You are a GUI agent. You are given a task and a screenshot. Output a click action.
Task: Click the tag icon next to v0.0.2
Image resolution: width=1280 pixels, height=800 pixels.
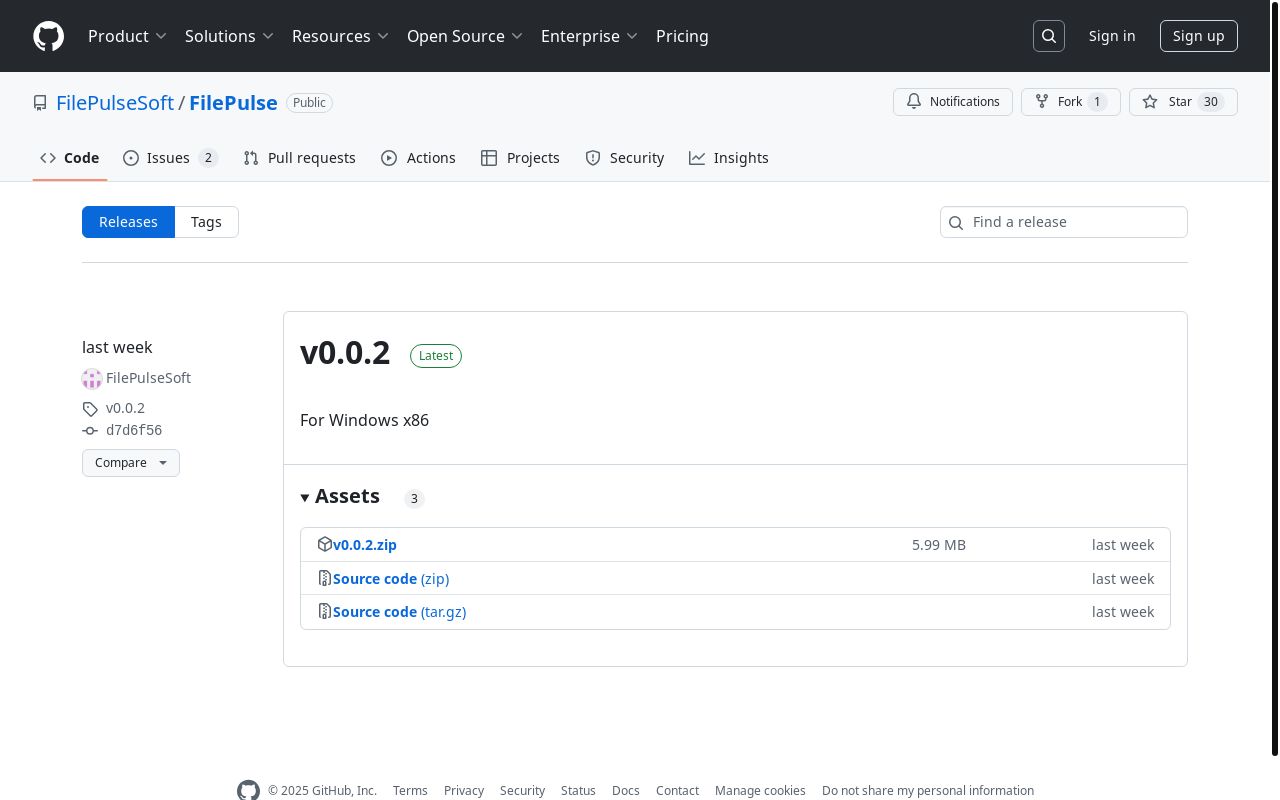89,408
